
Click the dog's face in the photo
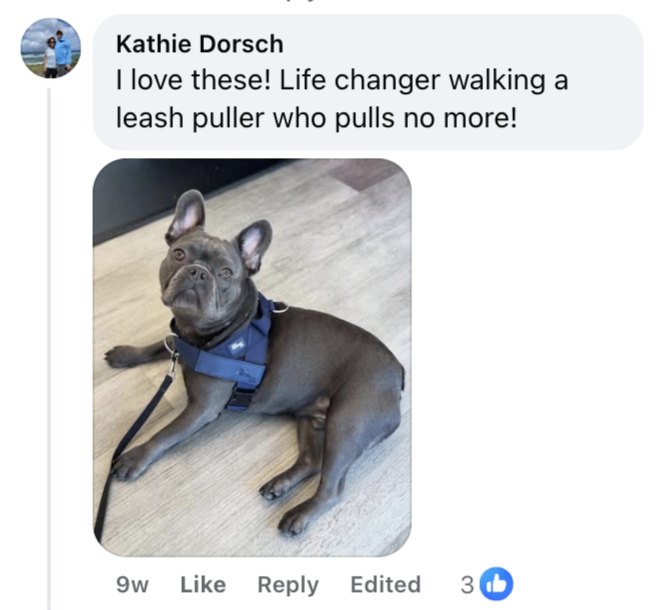[x=198, y=278]
